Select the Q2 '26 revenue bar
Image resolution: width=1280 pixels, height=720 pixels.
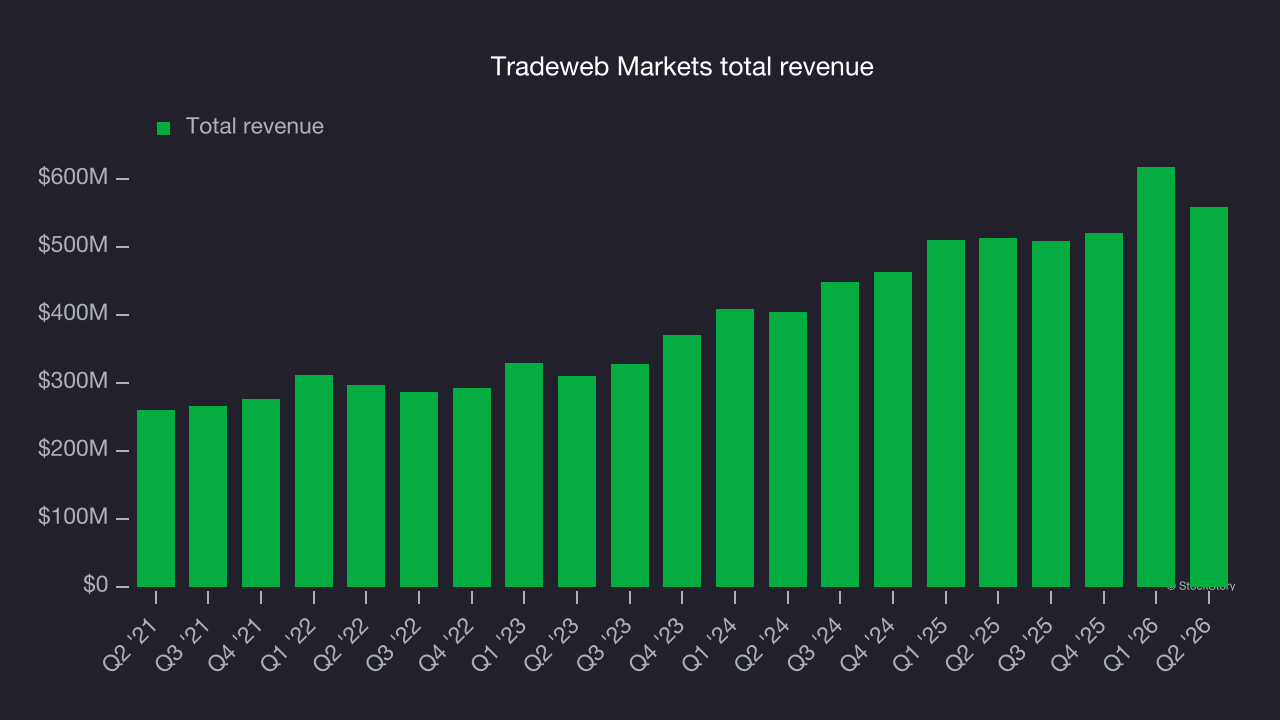pyautogui.click(x=1209, y=397)
